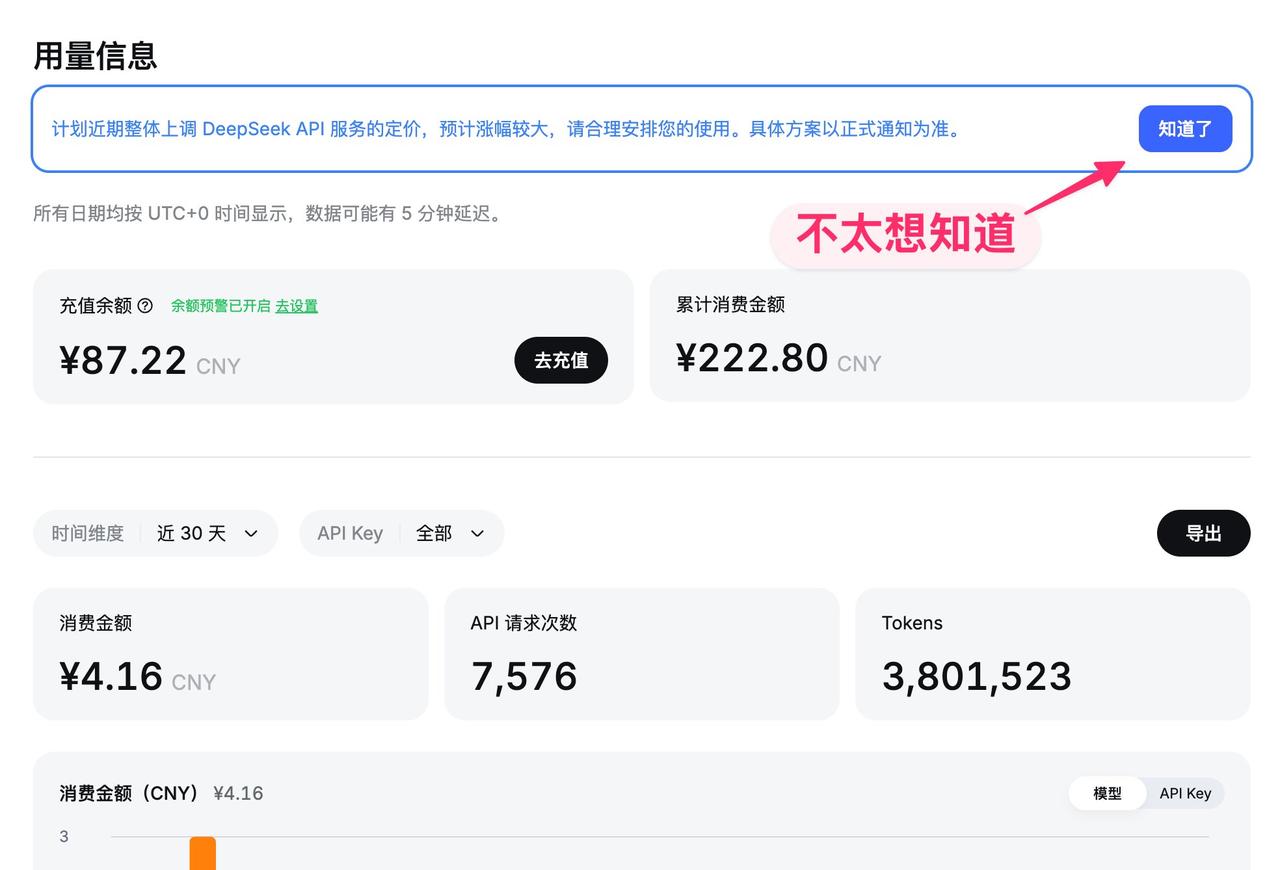The width and height of the screenshot is (1280, 870).
Task: Click the API 请求次数 label
Action: 524,623
